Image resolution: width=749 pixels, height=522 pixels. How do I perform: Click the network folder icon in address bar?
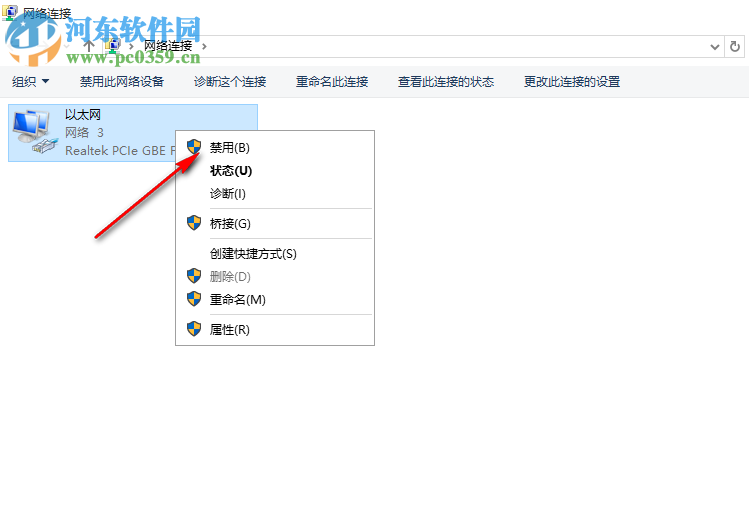pos(113,45)
